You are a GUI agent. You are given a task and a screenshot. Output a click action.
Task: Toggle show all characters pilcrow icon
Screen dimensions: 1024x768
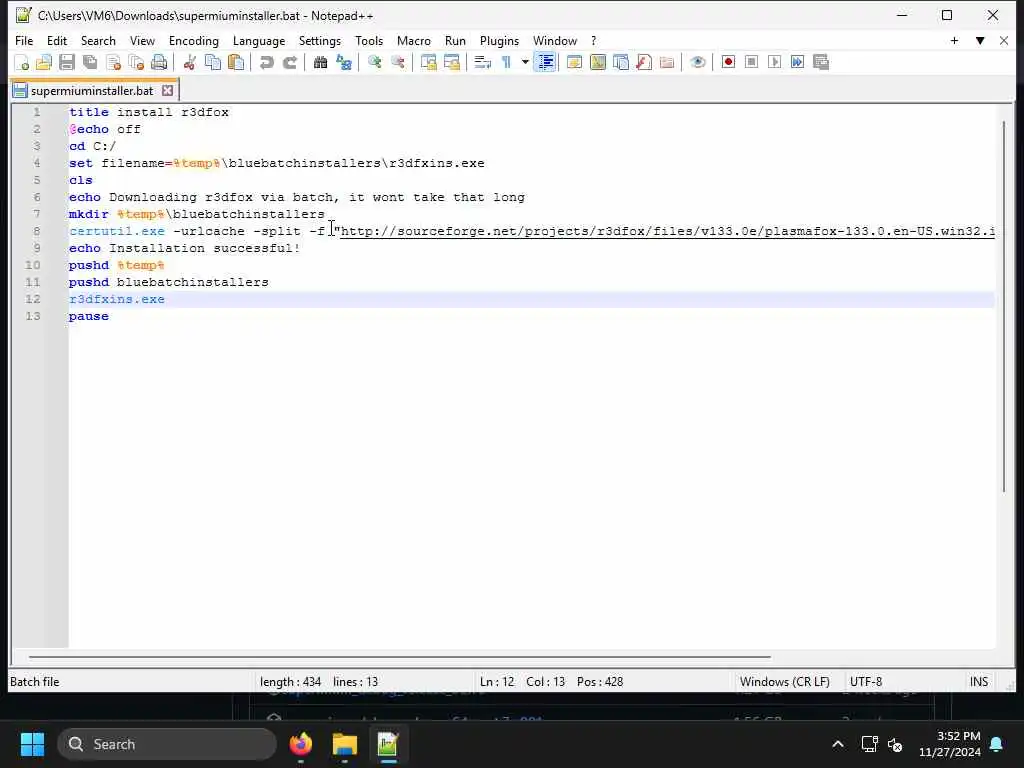coord(506,63)
